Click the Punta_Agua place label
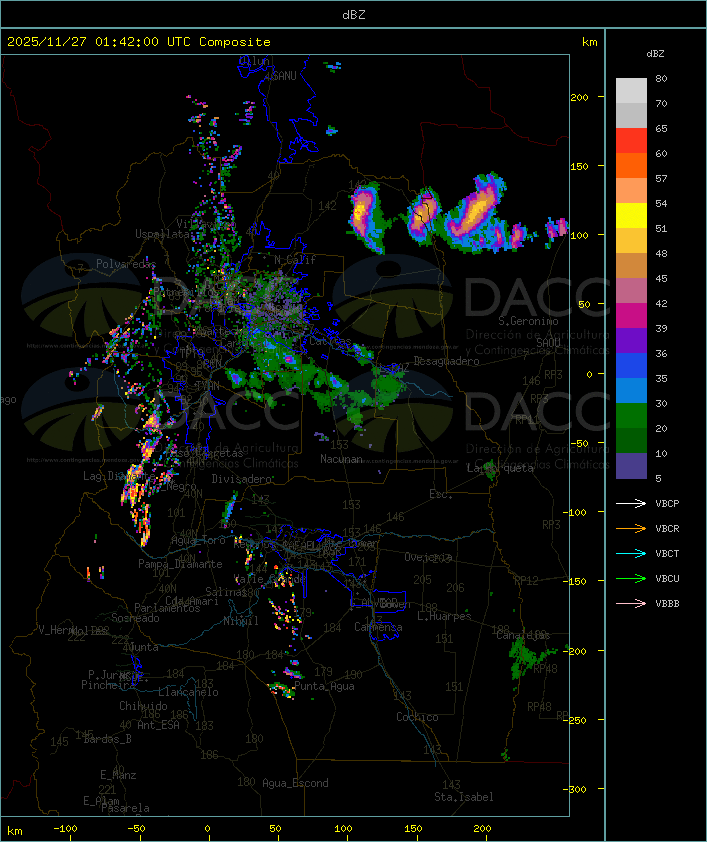 coord(324,686)
